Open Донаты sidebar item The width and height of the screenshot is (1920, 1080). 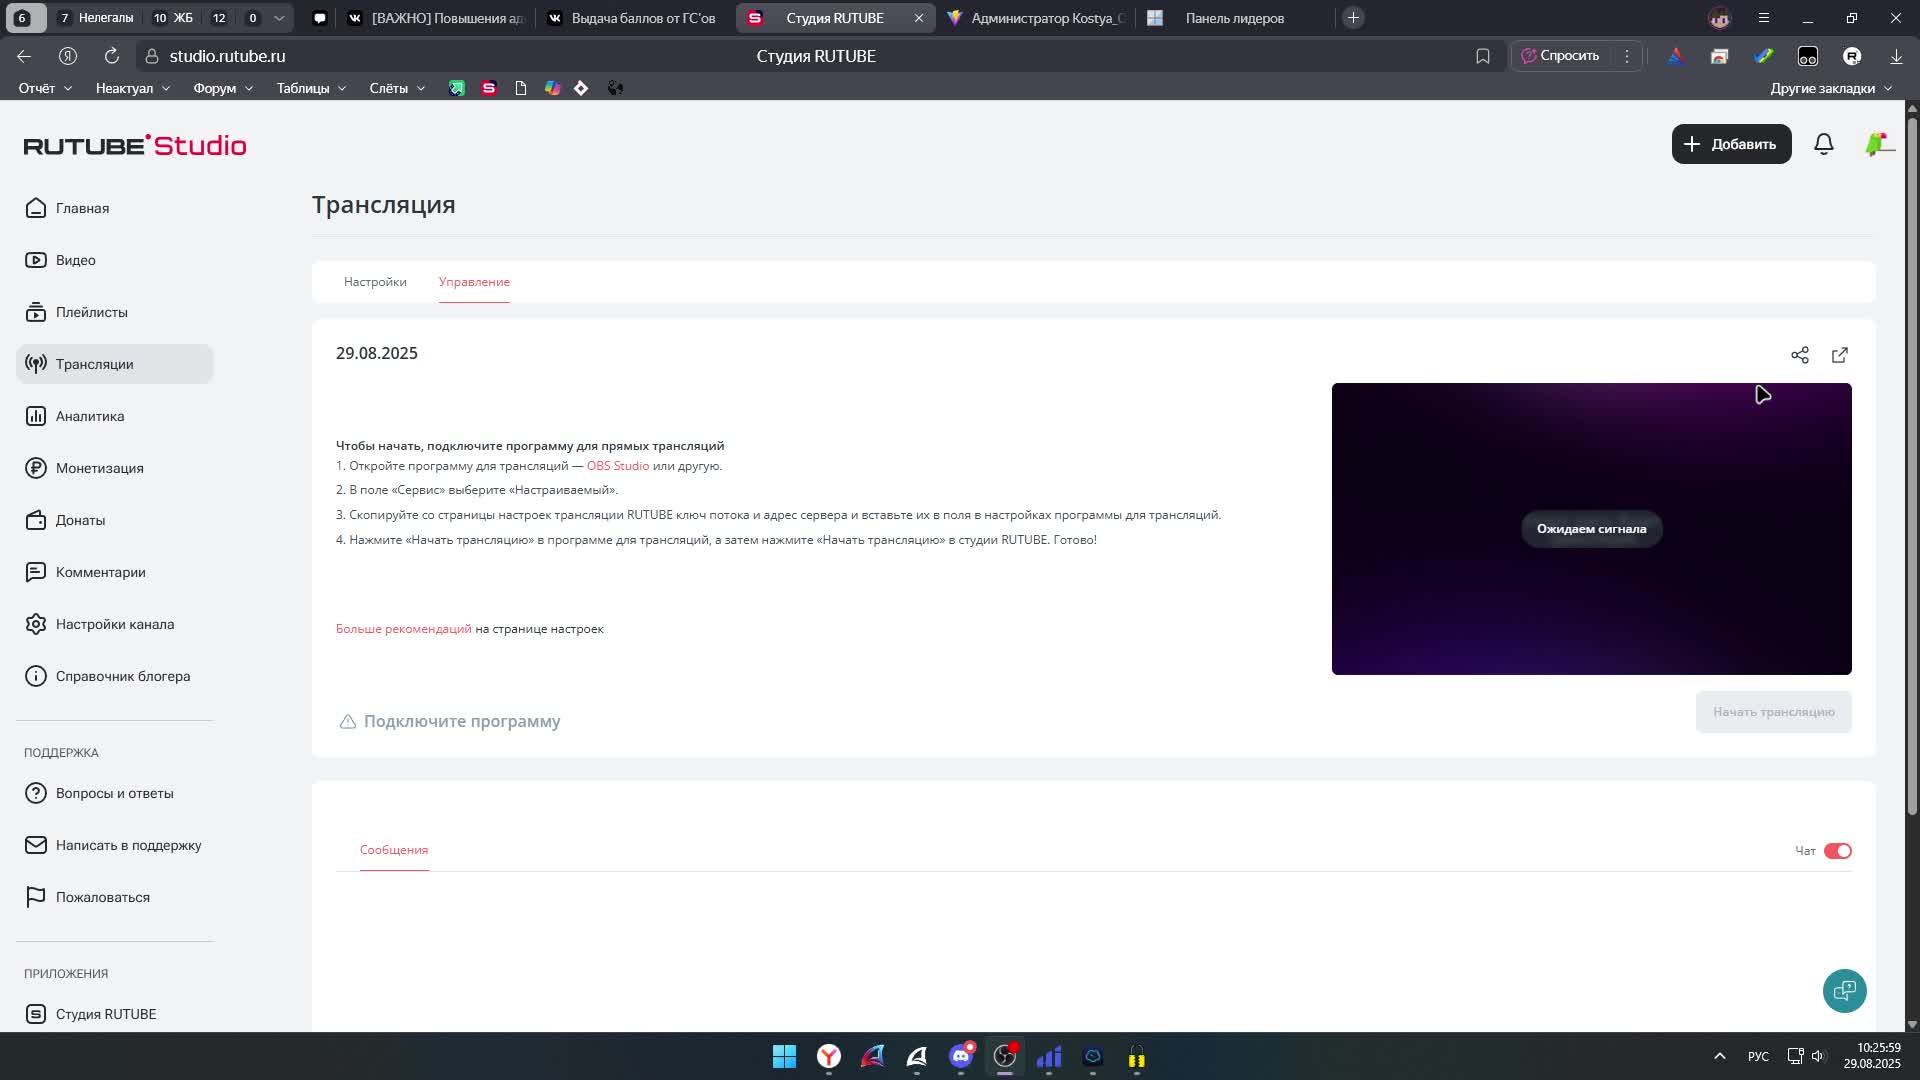point(80,520)
